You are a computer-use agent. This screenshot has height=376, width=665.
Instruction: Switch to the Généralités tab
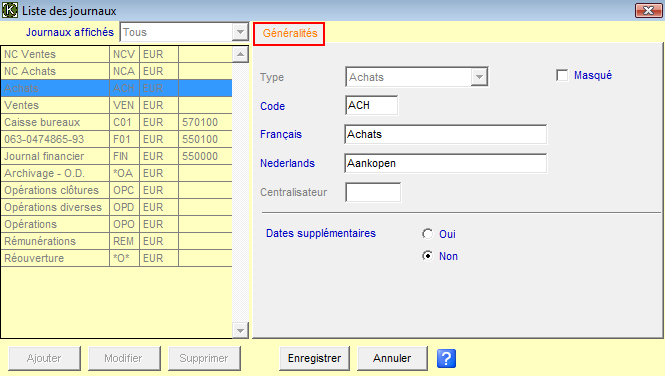[290, 33]
